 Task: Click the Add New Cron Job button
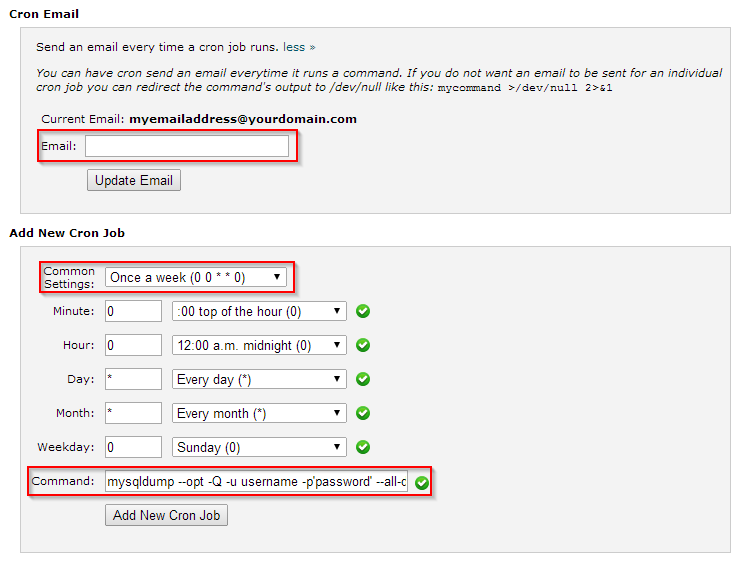(166, 515)
